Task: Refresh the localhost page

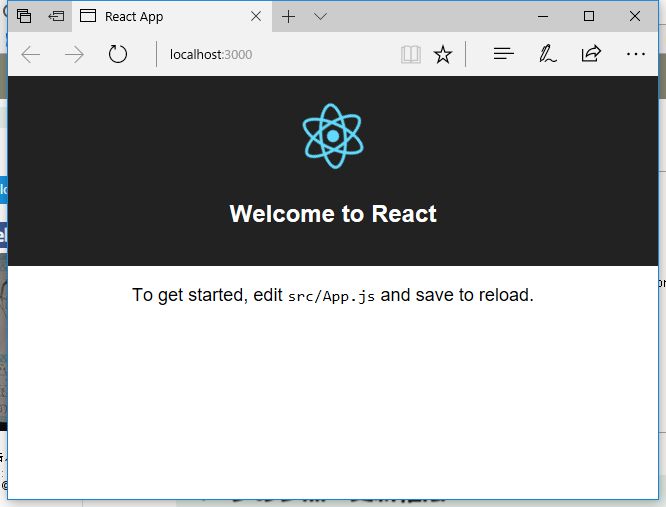Action: coord(118,54)
